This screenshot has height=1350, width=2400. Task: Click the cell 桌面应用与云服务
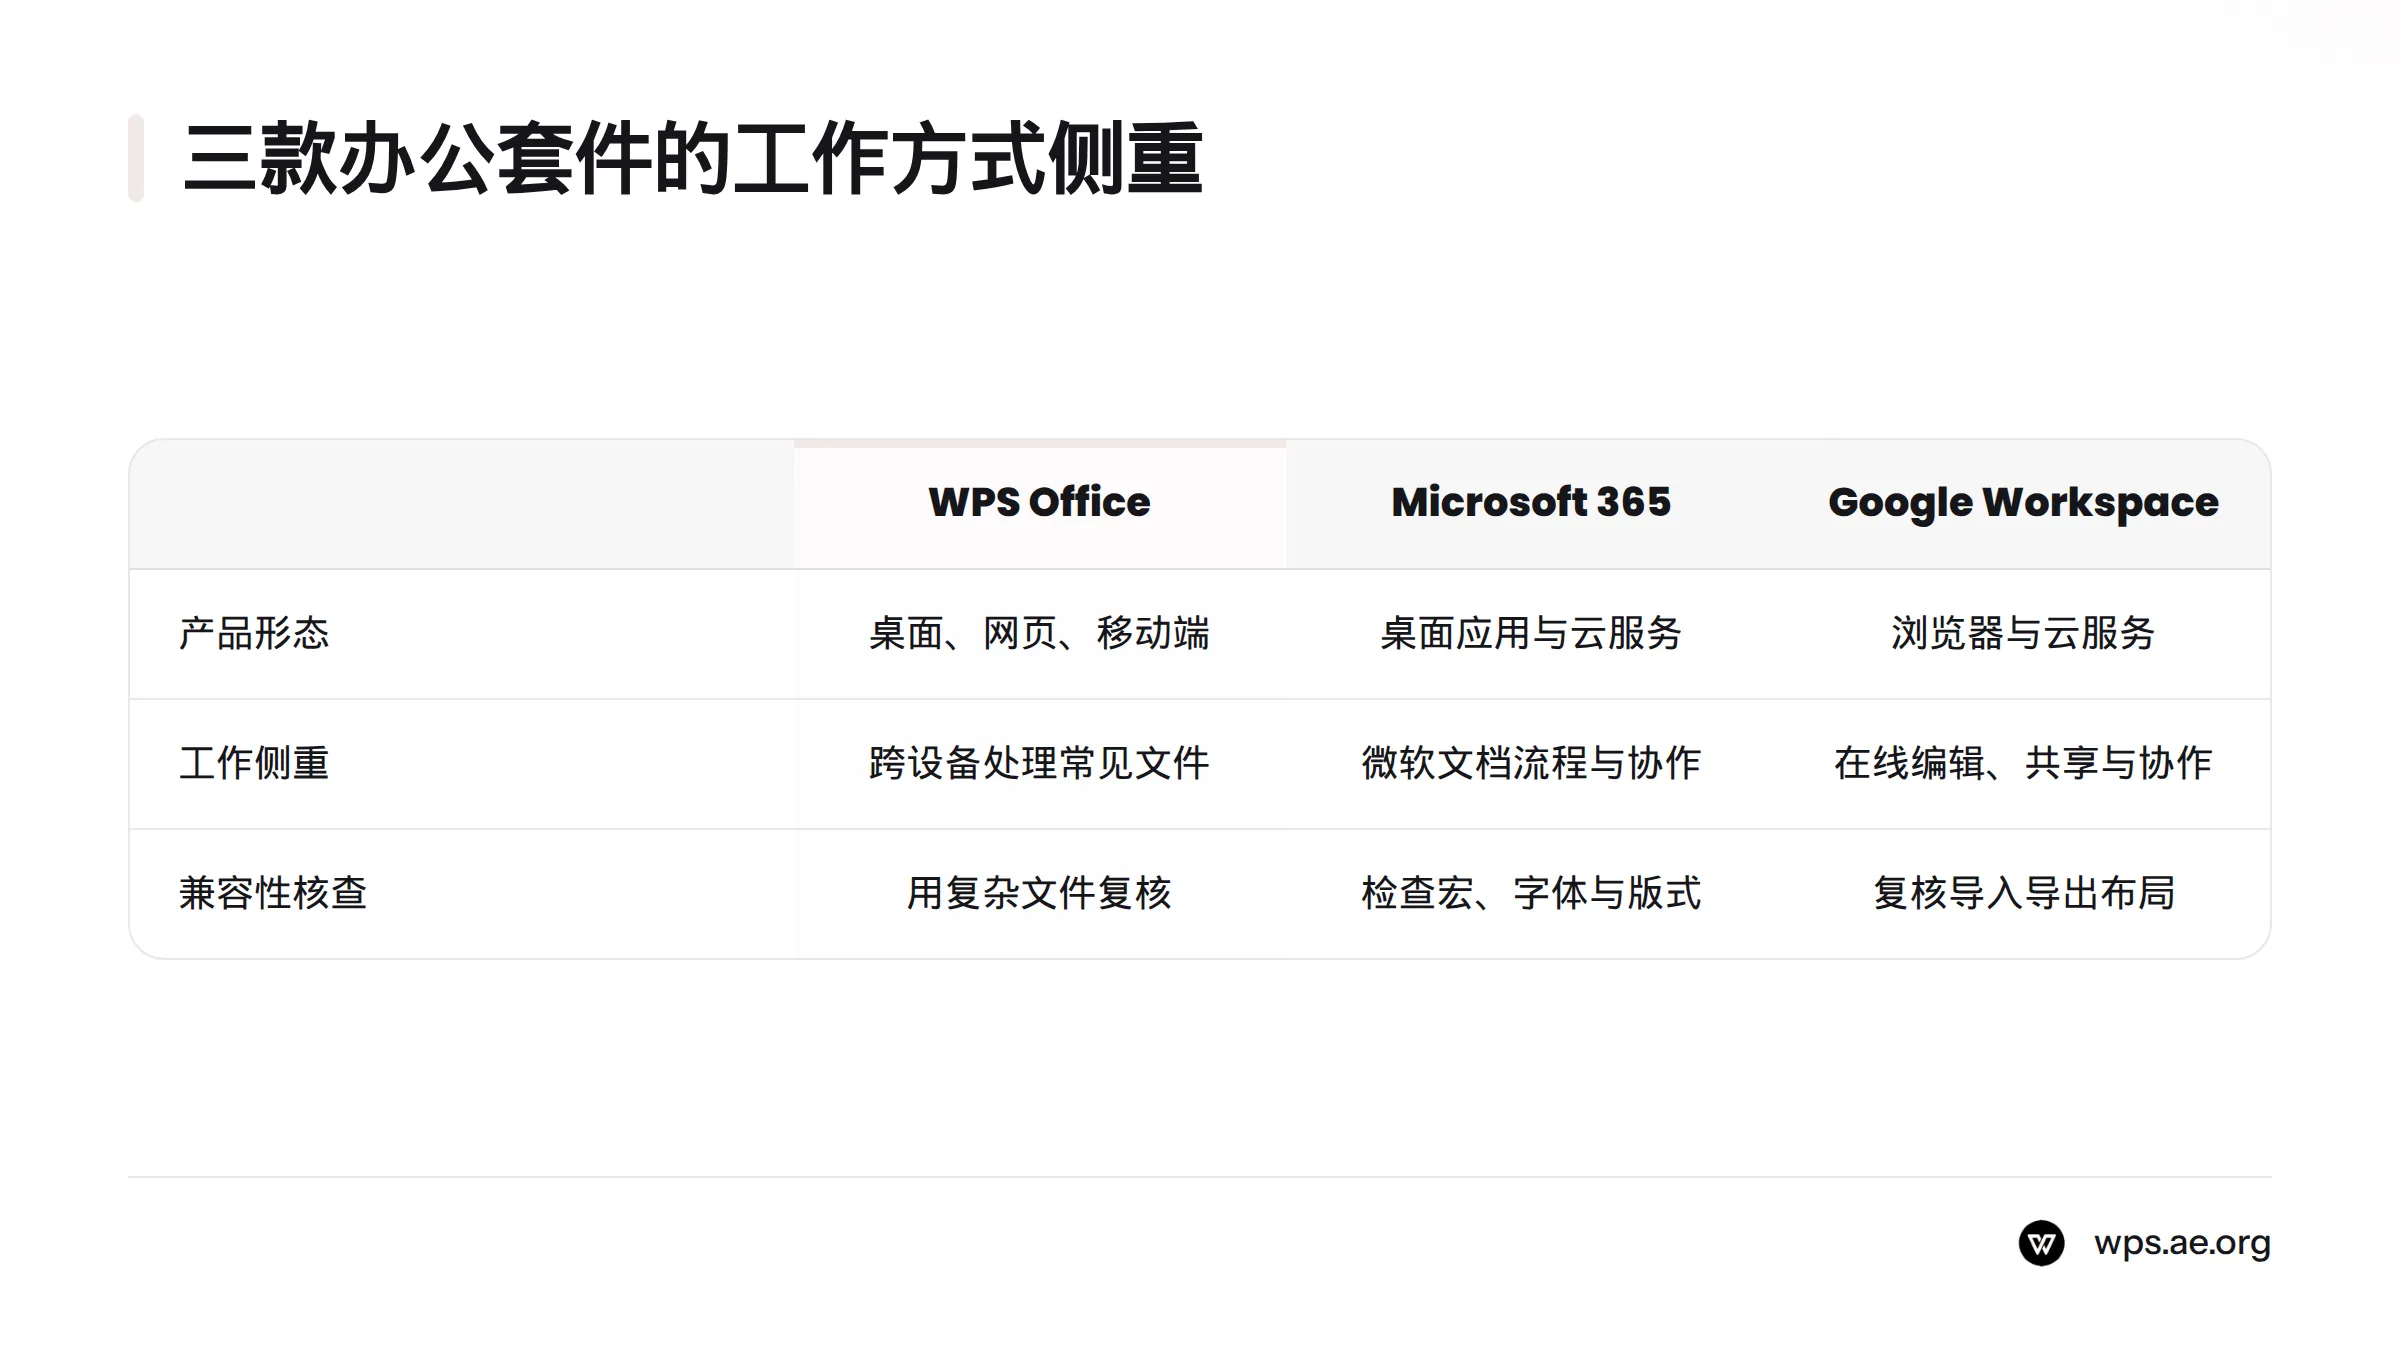(1531, 633)
